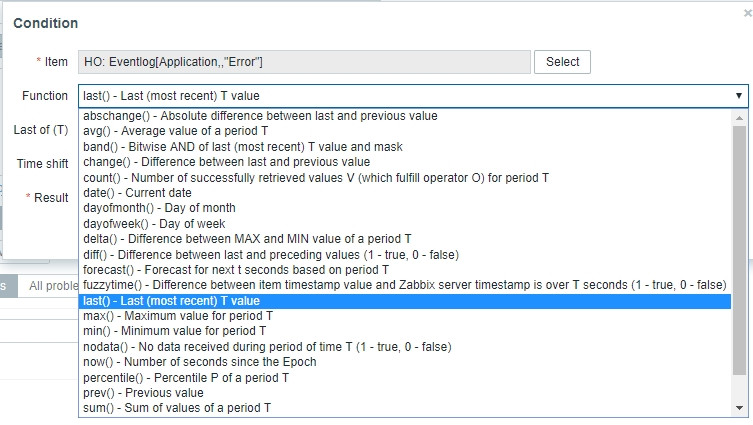
Task: Select nodata() no data received option
Action: point(404,347)
